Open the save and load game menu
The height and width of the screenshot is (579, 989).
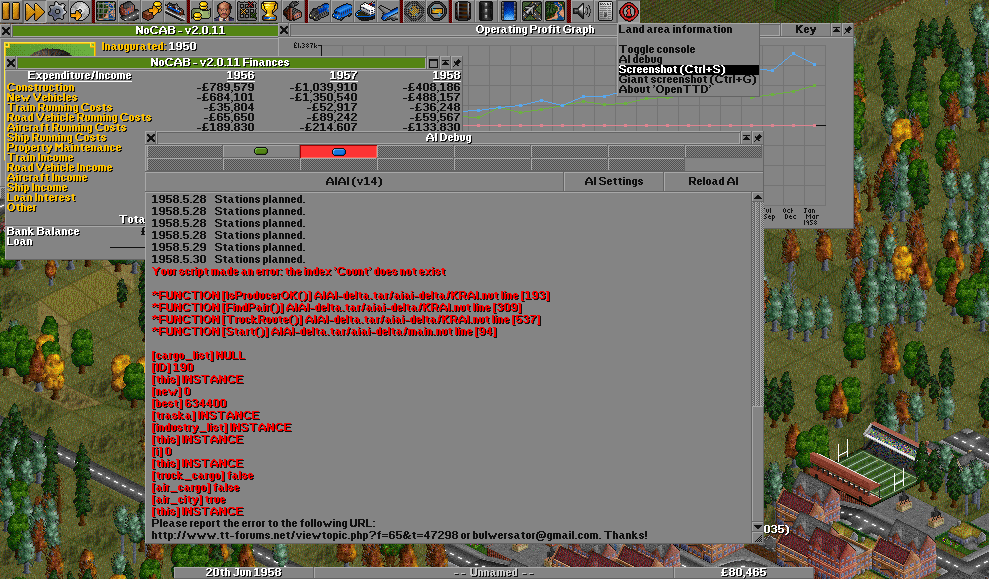click(79, 11)
